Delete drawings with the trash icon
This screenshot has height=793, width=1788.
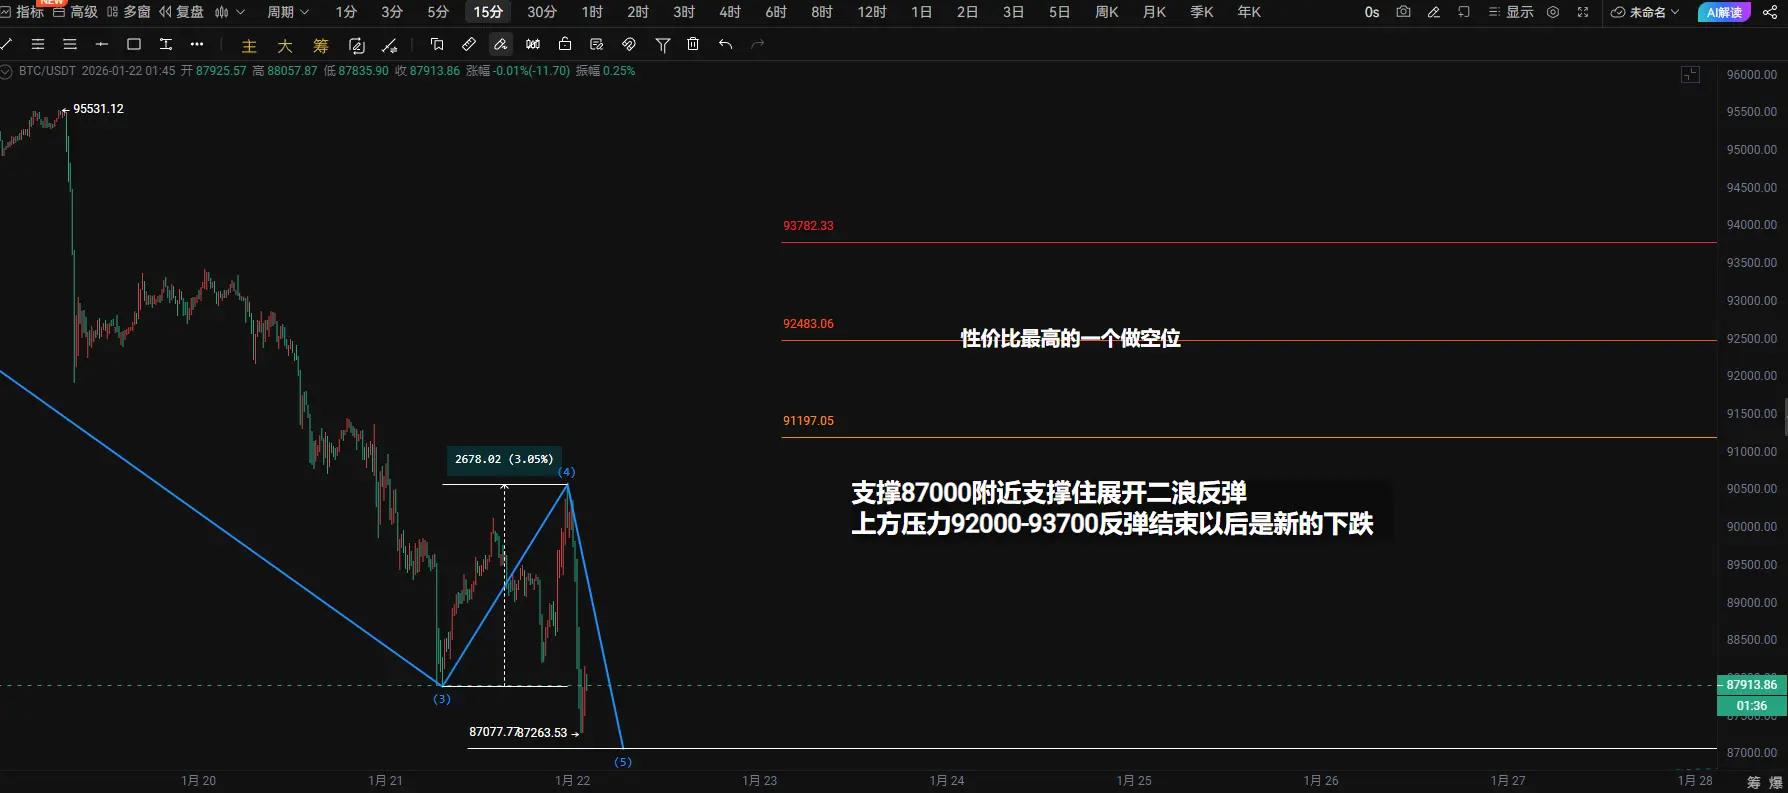point(693,44)
